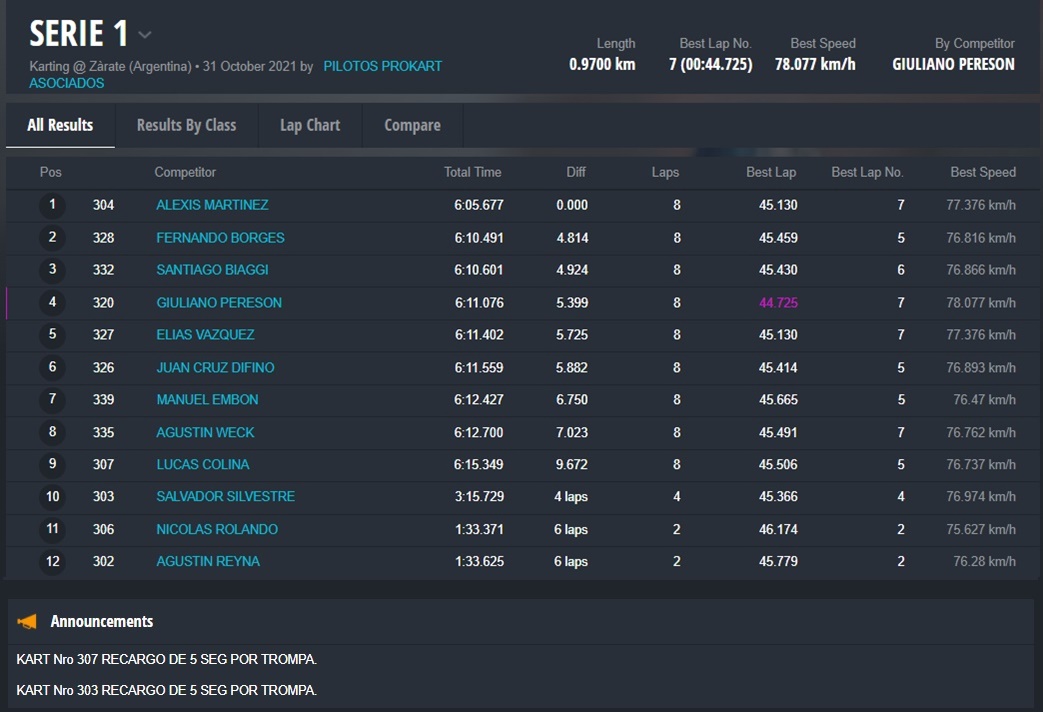Viewport: 1043px width, 712px height.
Task: Click the purple 44.725 best lap time
Action: coord(778,303)
